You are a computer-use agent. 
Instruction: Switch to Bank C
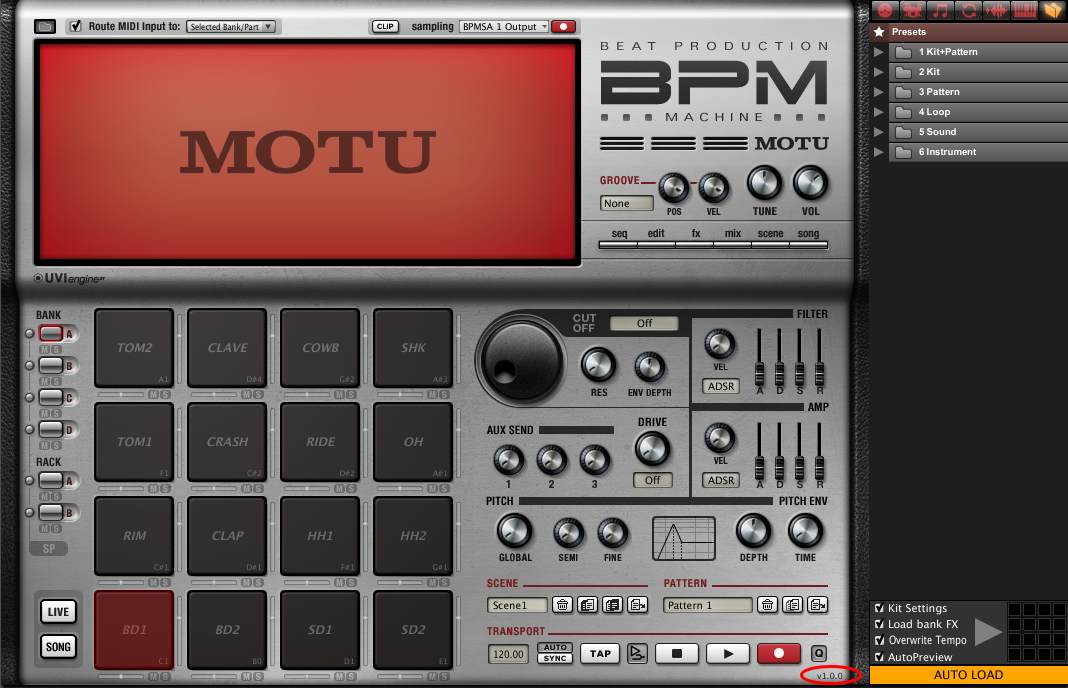coord(51,397)
